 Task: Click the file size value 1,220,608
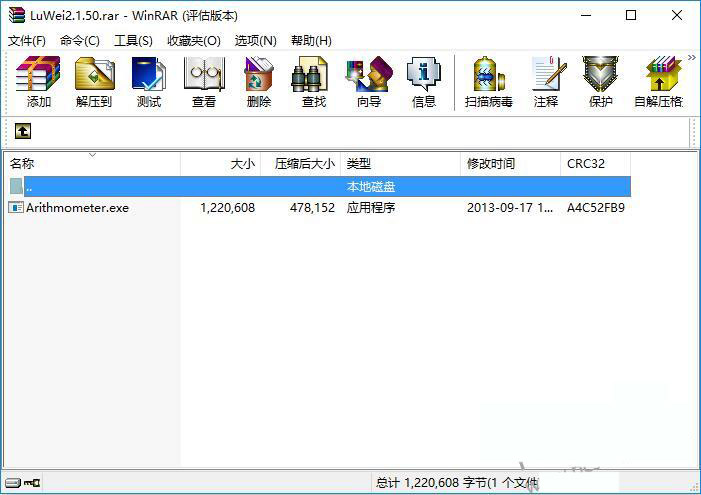coord(228,207)
